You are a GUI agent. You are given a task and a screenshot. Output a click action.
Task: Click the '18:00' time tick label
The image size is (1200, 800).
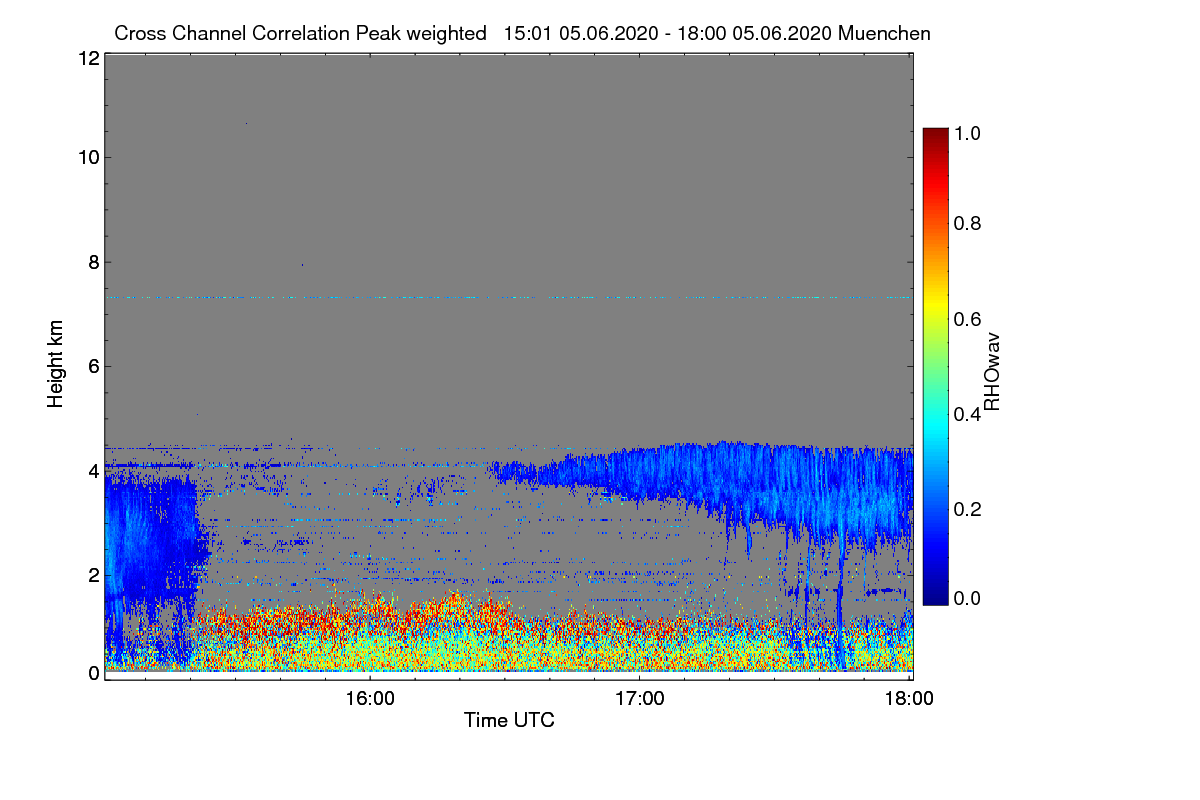[909, 698]
